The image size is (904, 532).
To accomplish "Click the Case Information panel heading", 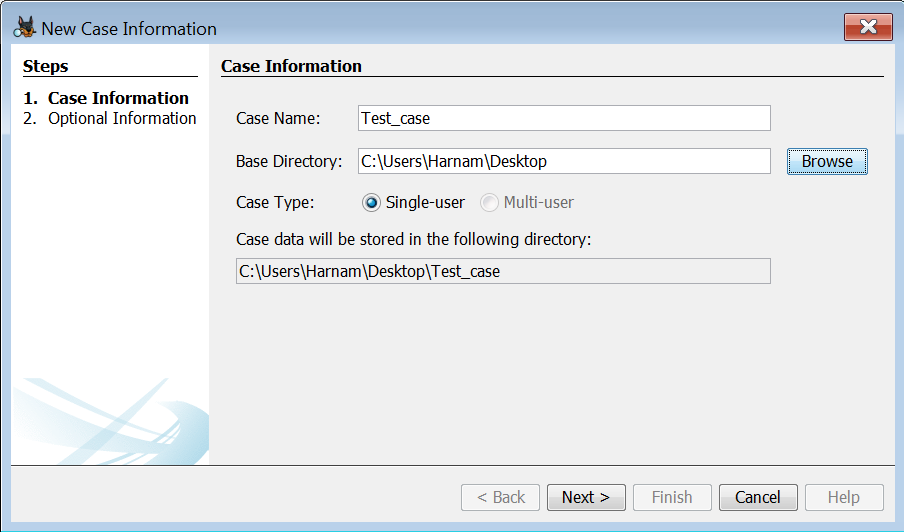I will coord(291,66).
